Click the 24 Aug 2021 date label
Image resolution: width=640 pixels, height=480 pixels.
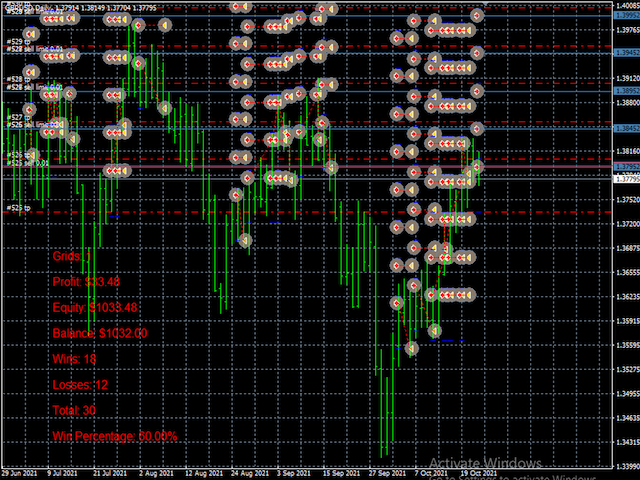[250, 473]
